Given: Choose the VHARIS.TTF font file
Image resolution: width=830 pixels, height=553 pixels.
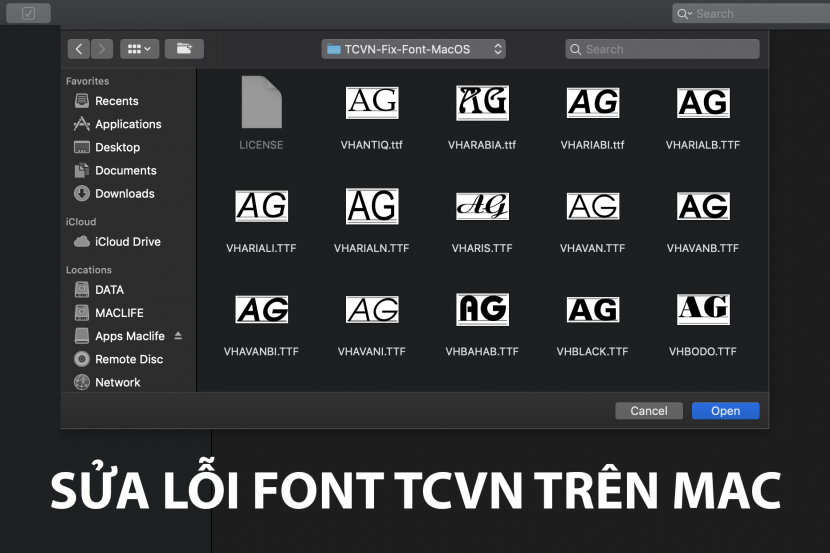Looking at the screenshot, I should point(482,207).
